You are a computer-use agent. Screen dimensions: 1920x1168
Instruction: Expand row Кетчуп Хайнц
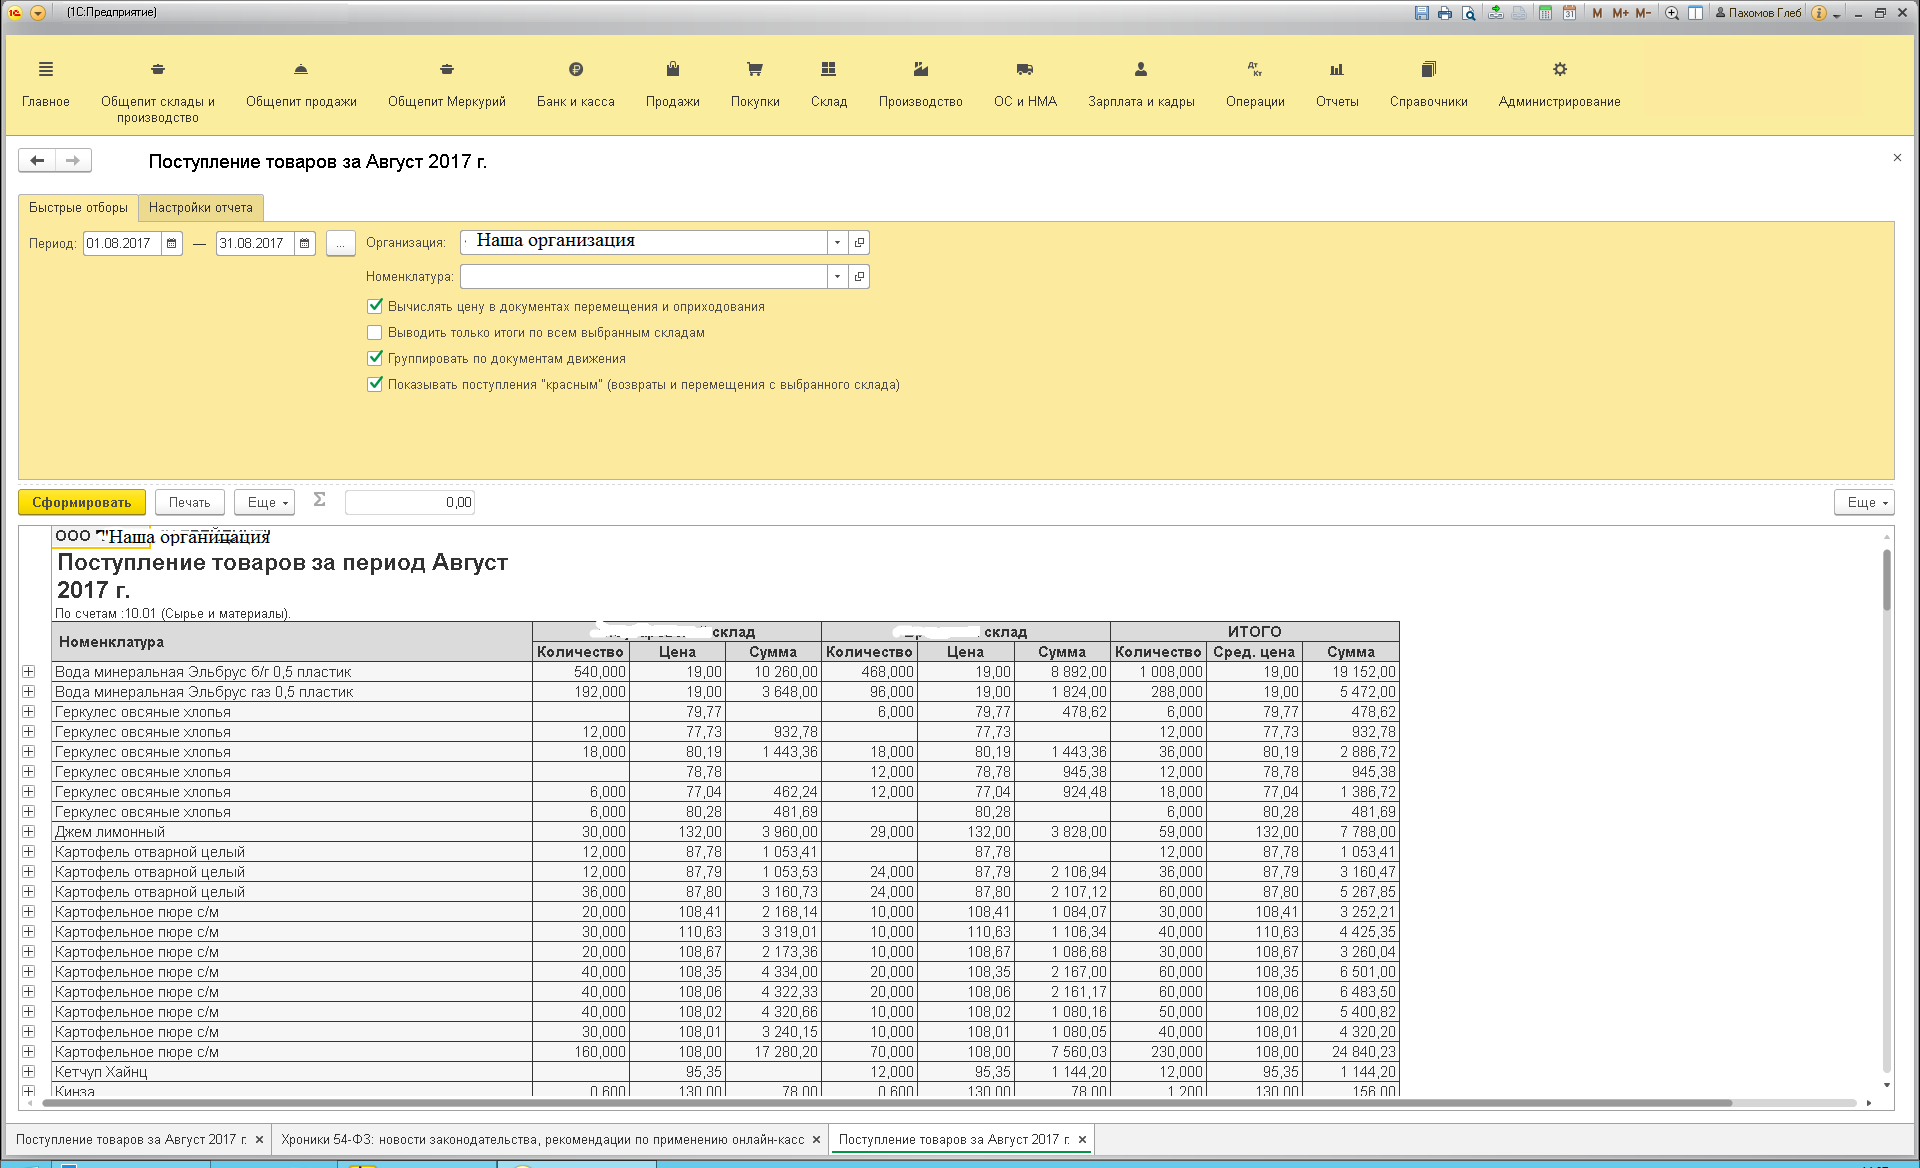pyautogui.click(x=29, y=1072)
